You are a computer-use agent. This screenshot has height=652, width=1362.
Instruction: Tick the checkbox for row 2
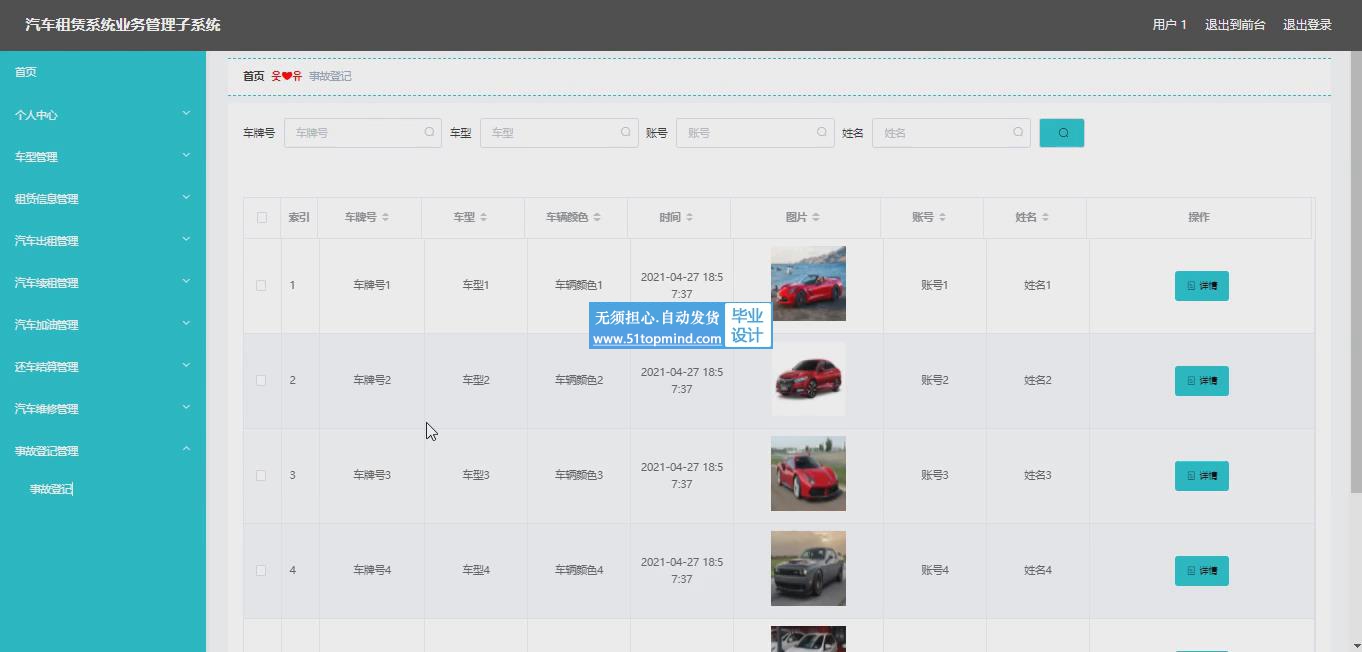click(261, 380)
